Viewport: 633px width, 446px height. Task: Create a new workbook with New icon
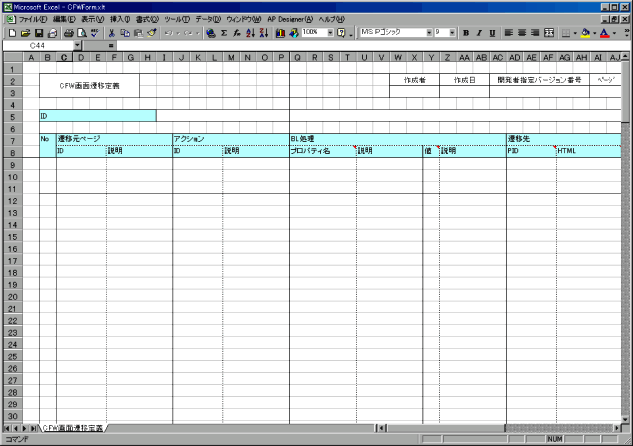click(12, 33)
